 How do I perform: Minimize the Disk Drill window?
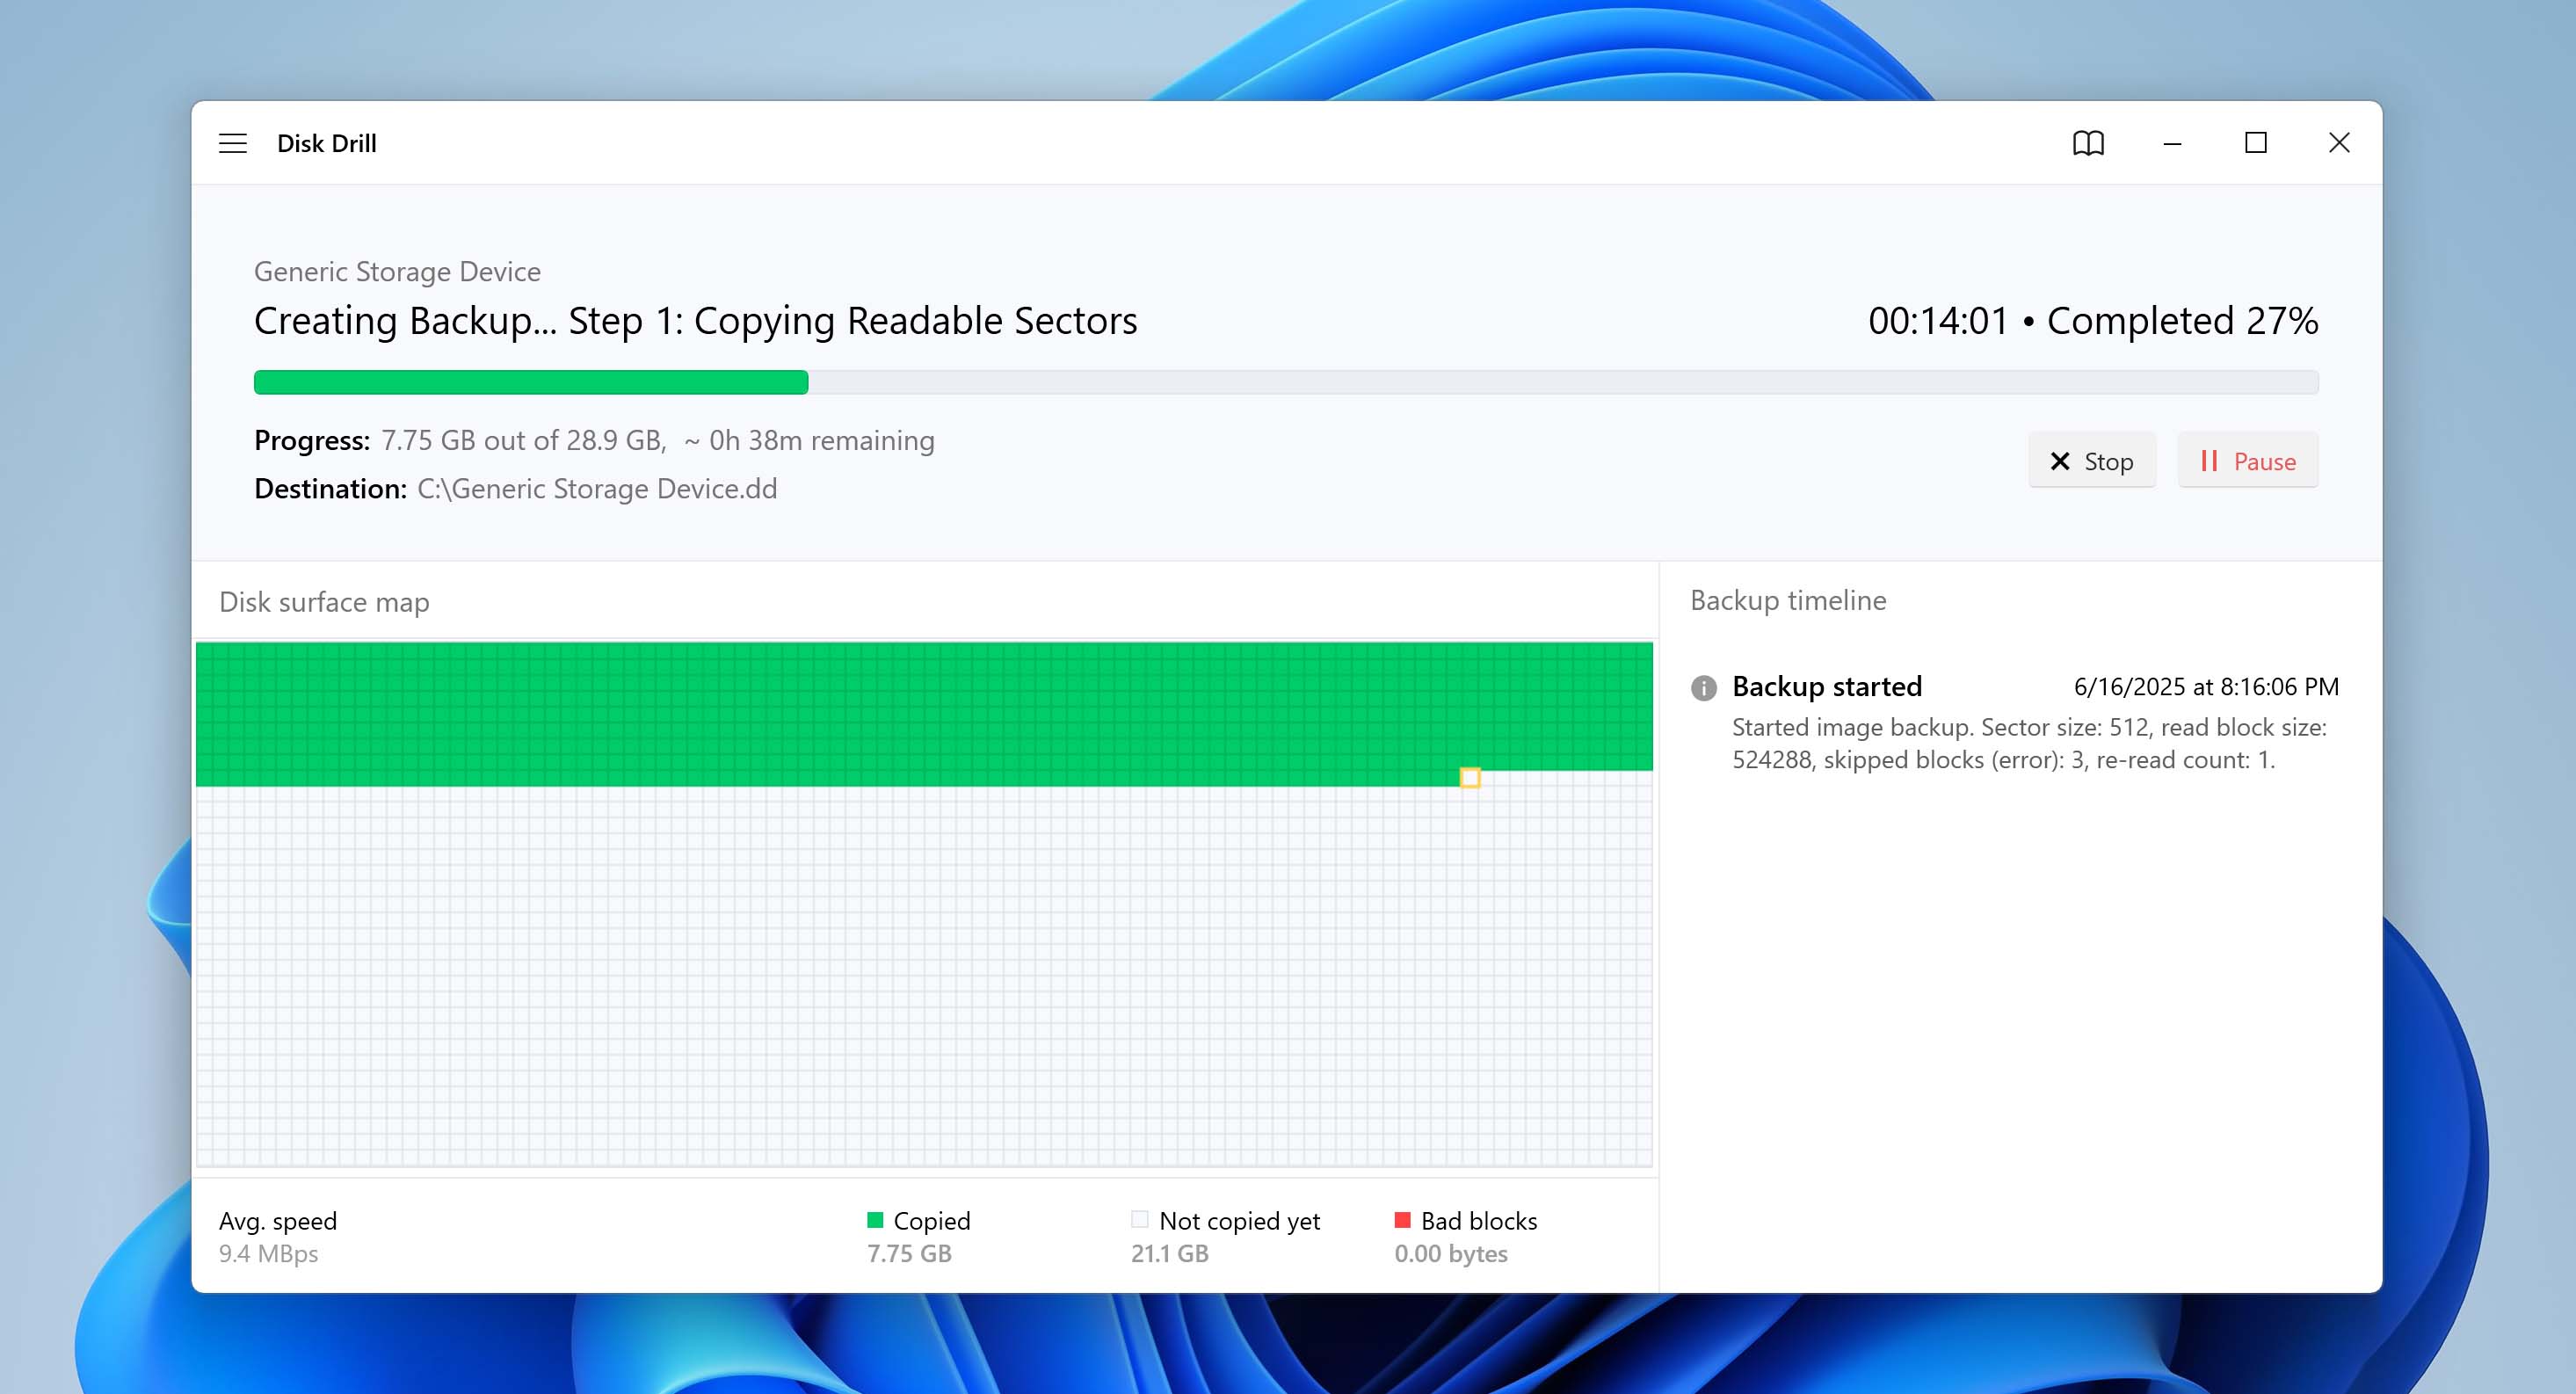tap(2172, 143)
